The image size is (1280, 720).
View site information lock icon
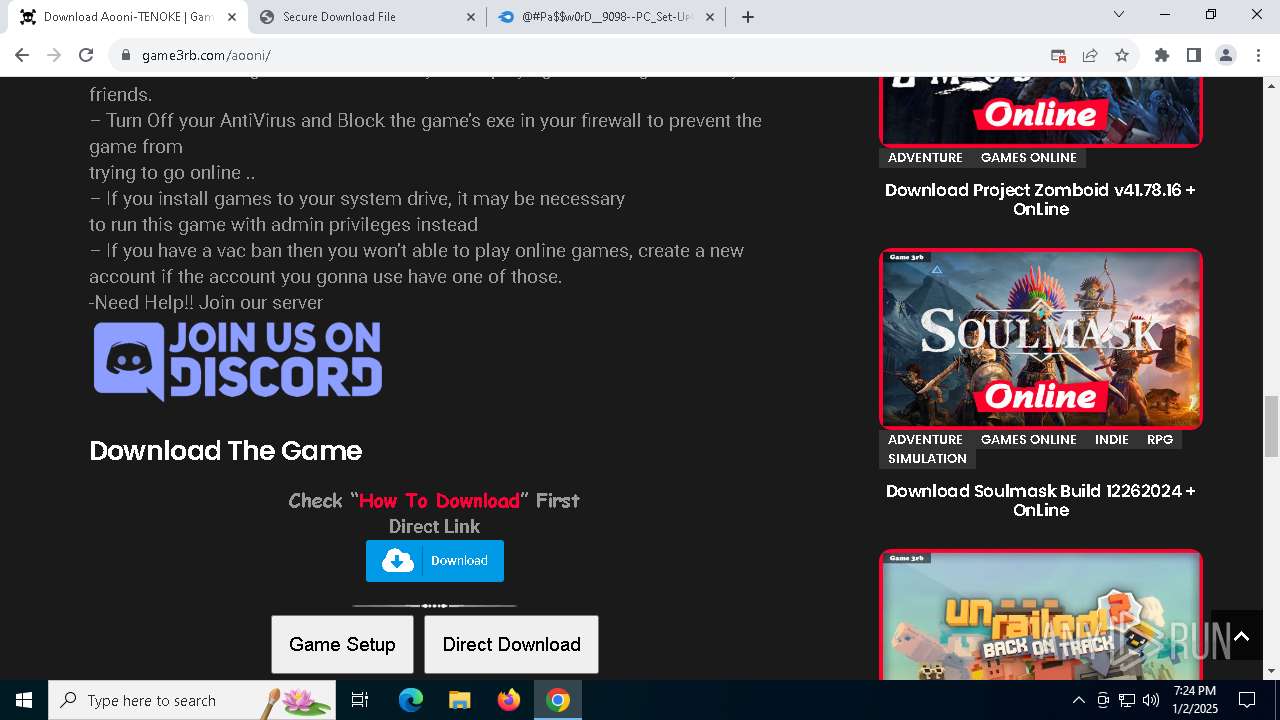click(x=126, y=55)
